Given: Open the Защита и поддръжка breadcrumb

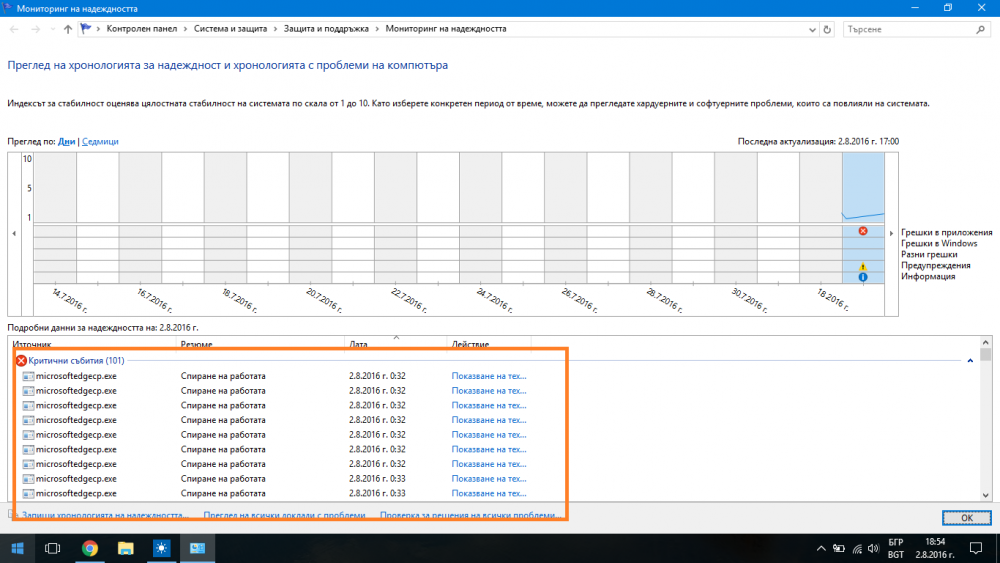Looking at the screenshot, I should [x=326, y=29].
